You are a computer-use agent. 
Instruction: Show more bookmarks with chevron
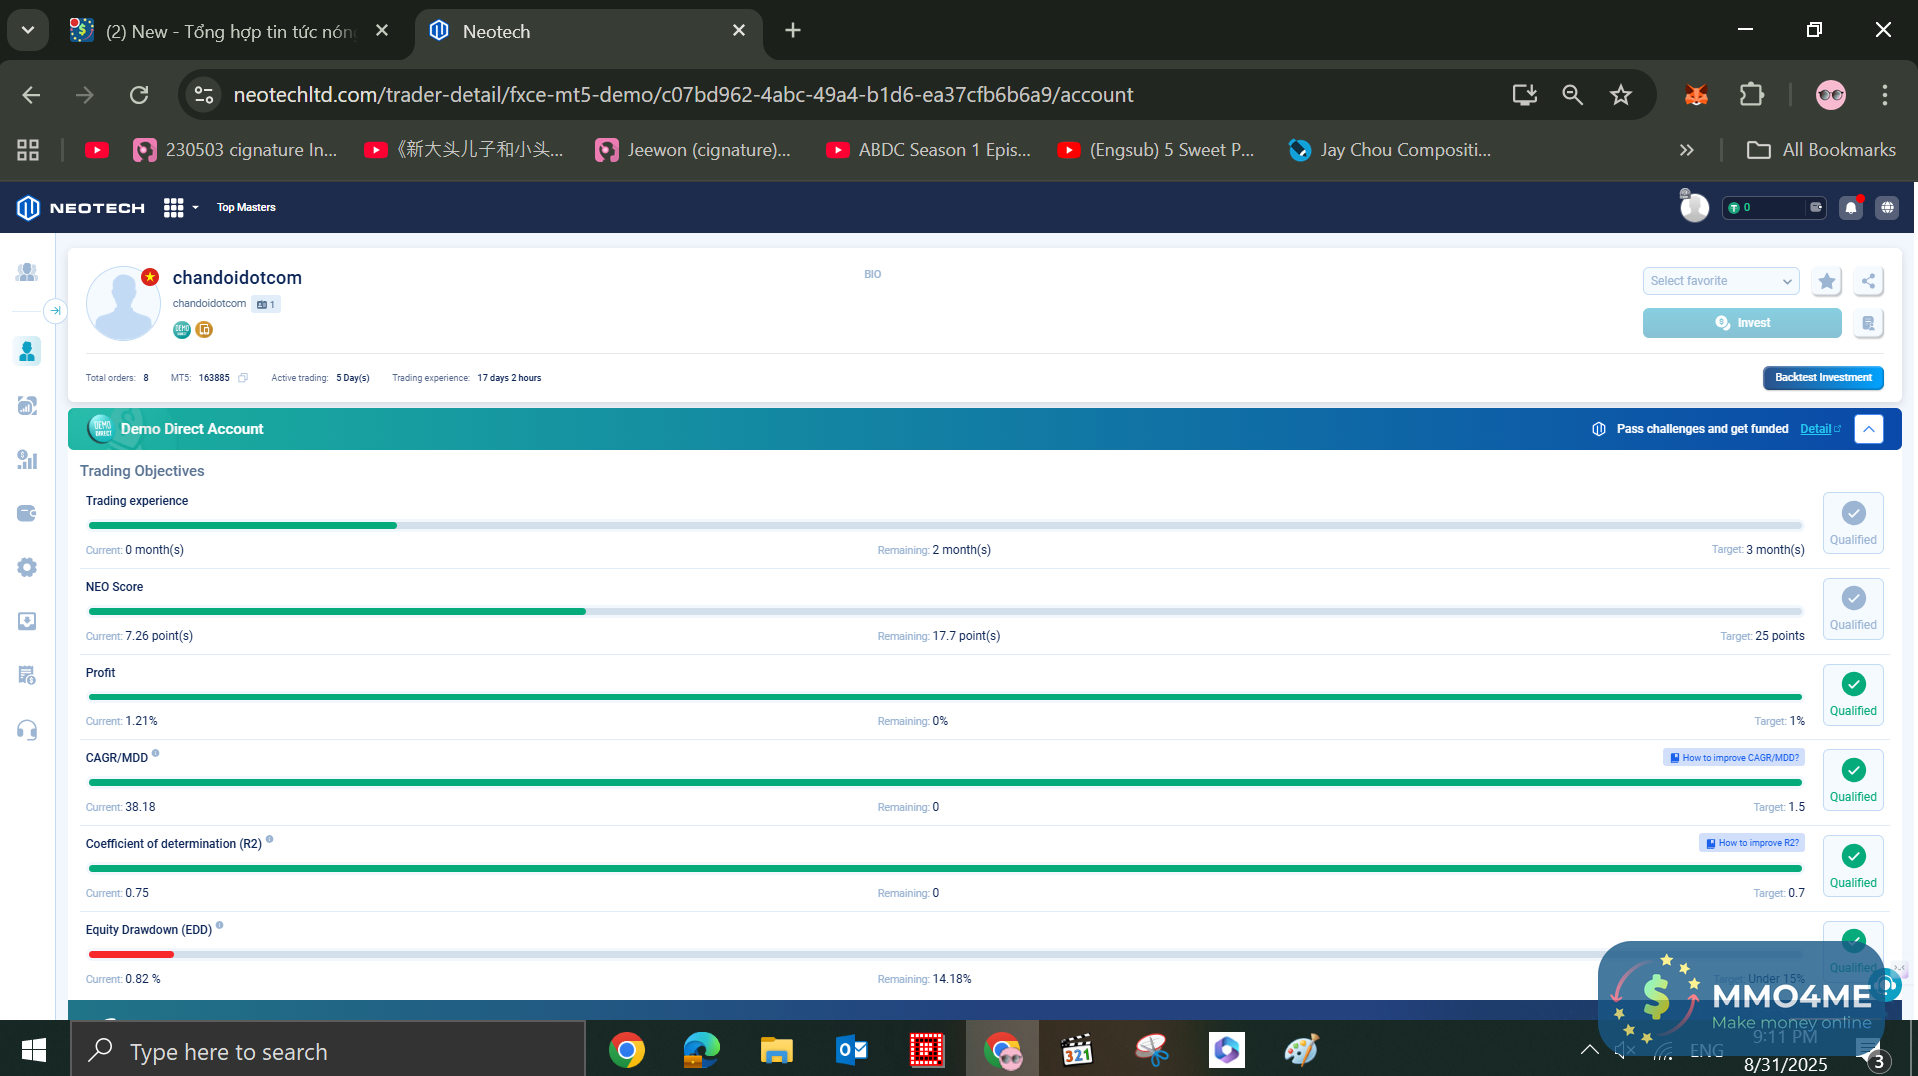click(1687, 150)
